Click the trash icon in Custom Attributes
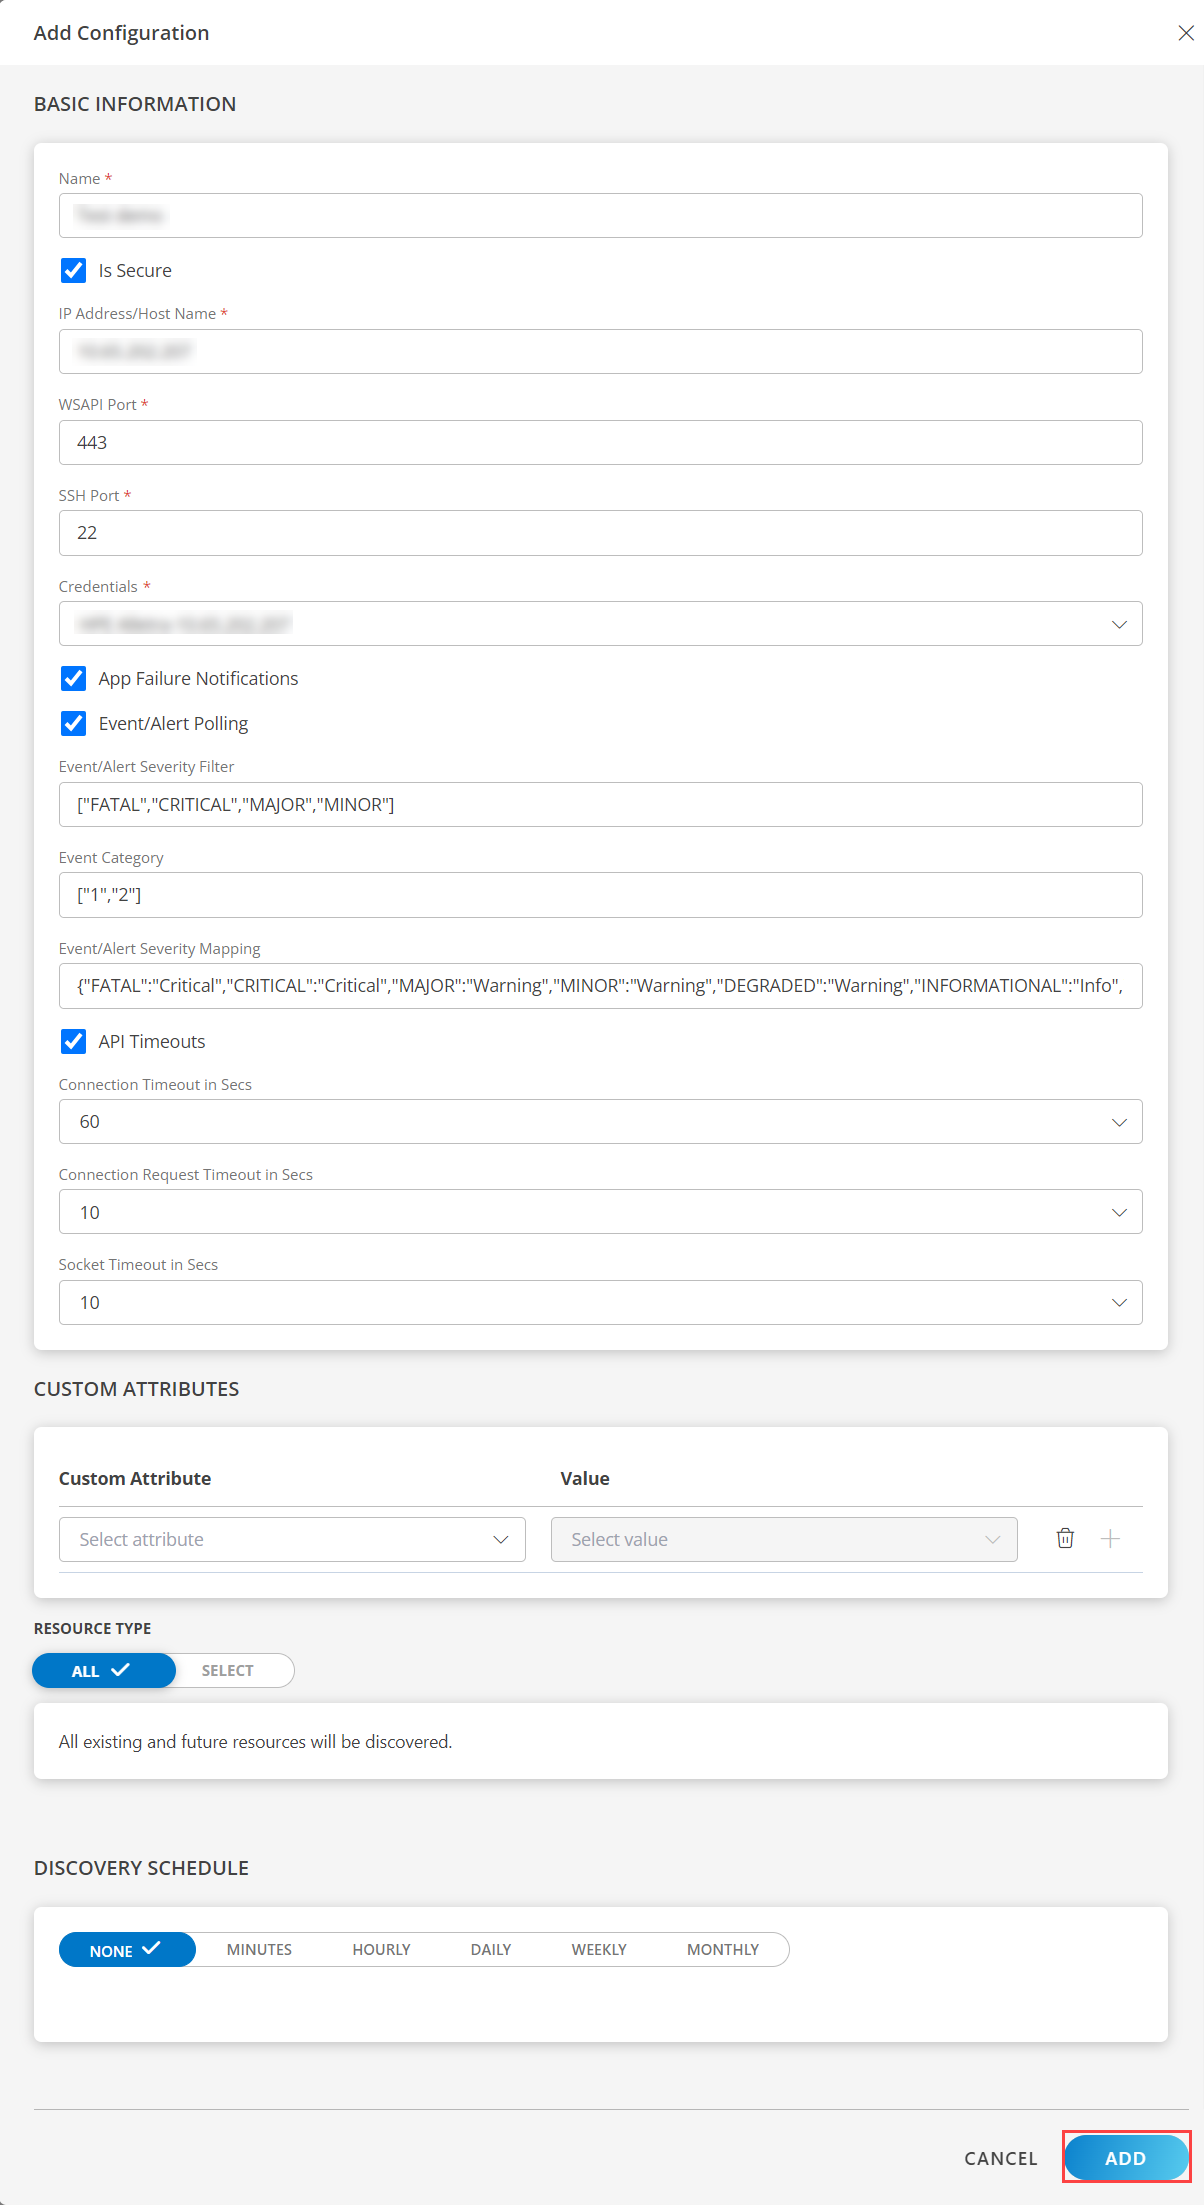Screen dimensions: 1204x2205 click(1065, 1539)
